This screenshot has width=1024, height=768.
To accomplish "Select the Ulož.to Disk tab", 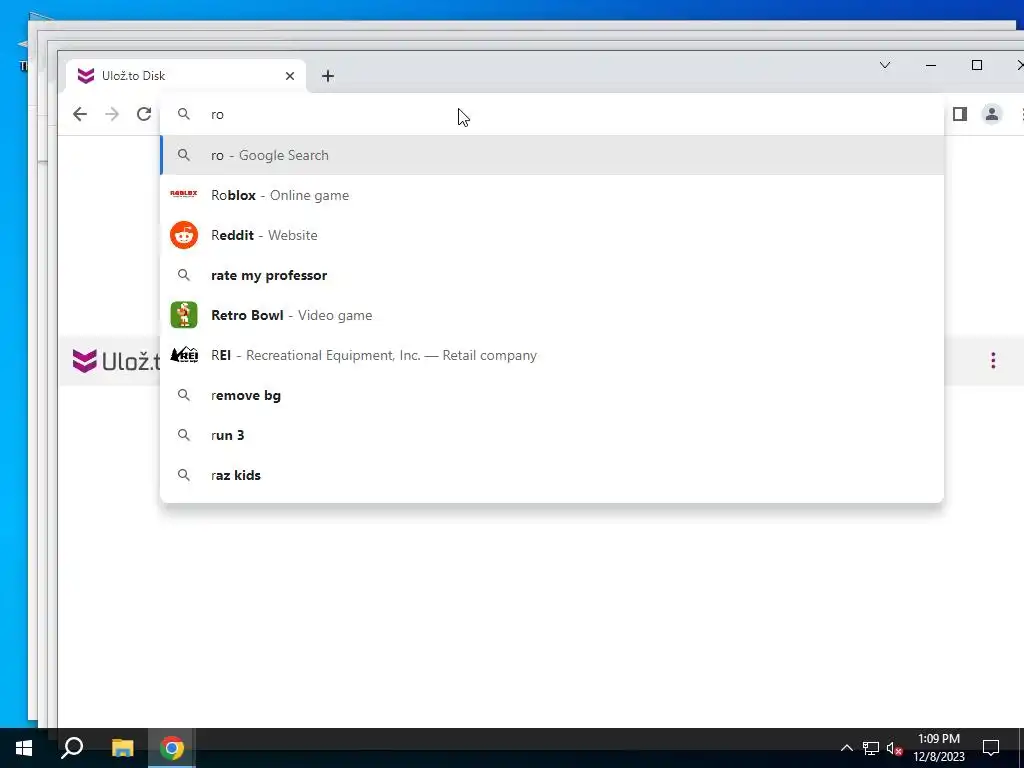I will (x=186, y=76).
